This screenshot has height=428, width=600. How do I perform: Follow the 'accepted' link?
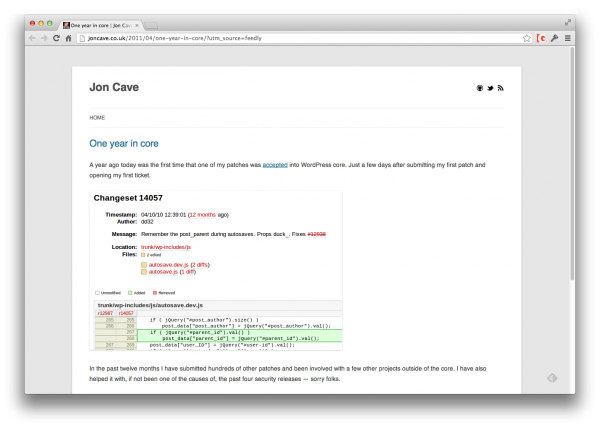tap(275, 165)
